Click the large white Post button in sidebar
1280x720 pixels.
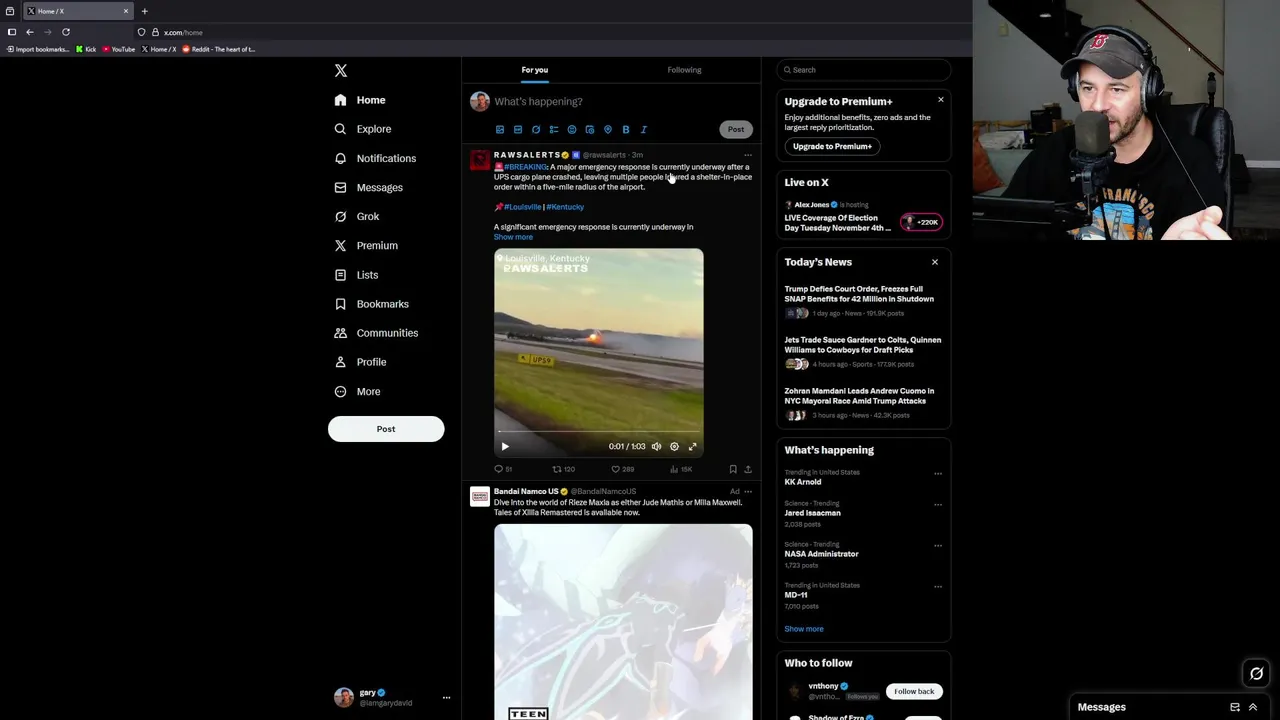[x=386, y=429]
